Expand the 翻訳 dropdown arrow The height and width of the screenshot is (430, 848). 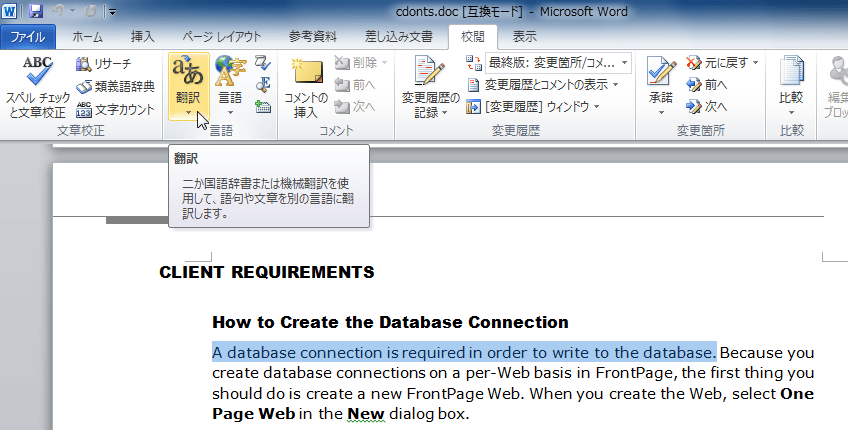click(x=188, y=113)
